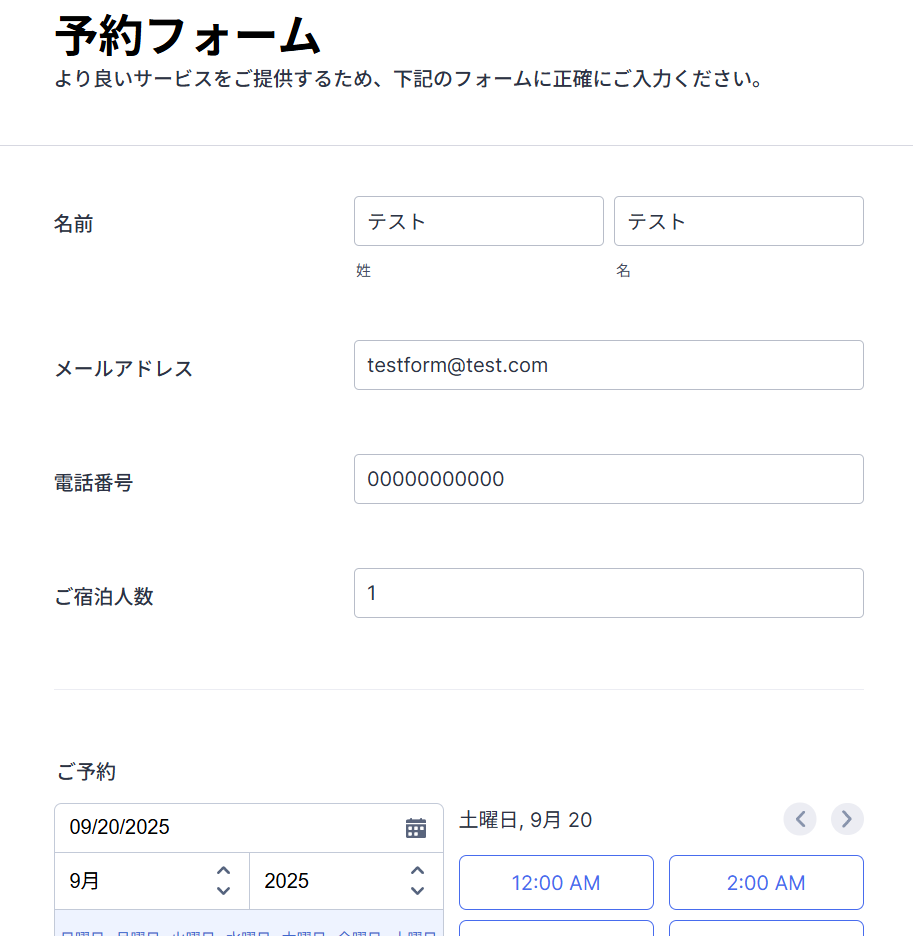
Task: Click the ご宿泊人数 field label
Action: tap(104, 597)
